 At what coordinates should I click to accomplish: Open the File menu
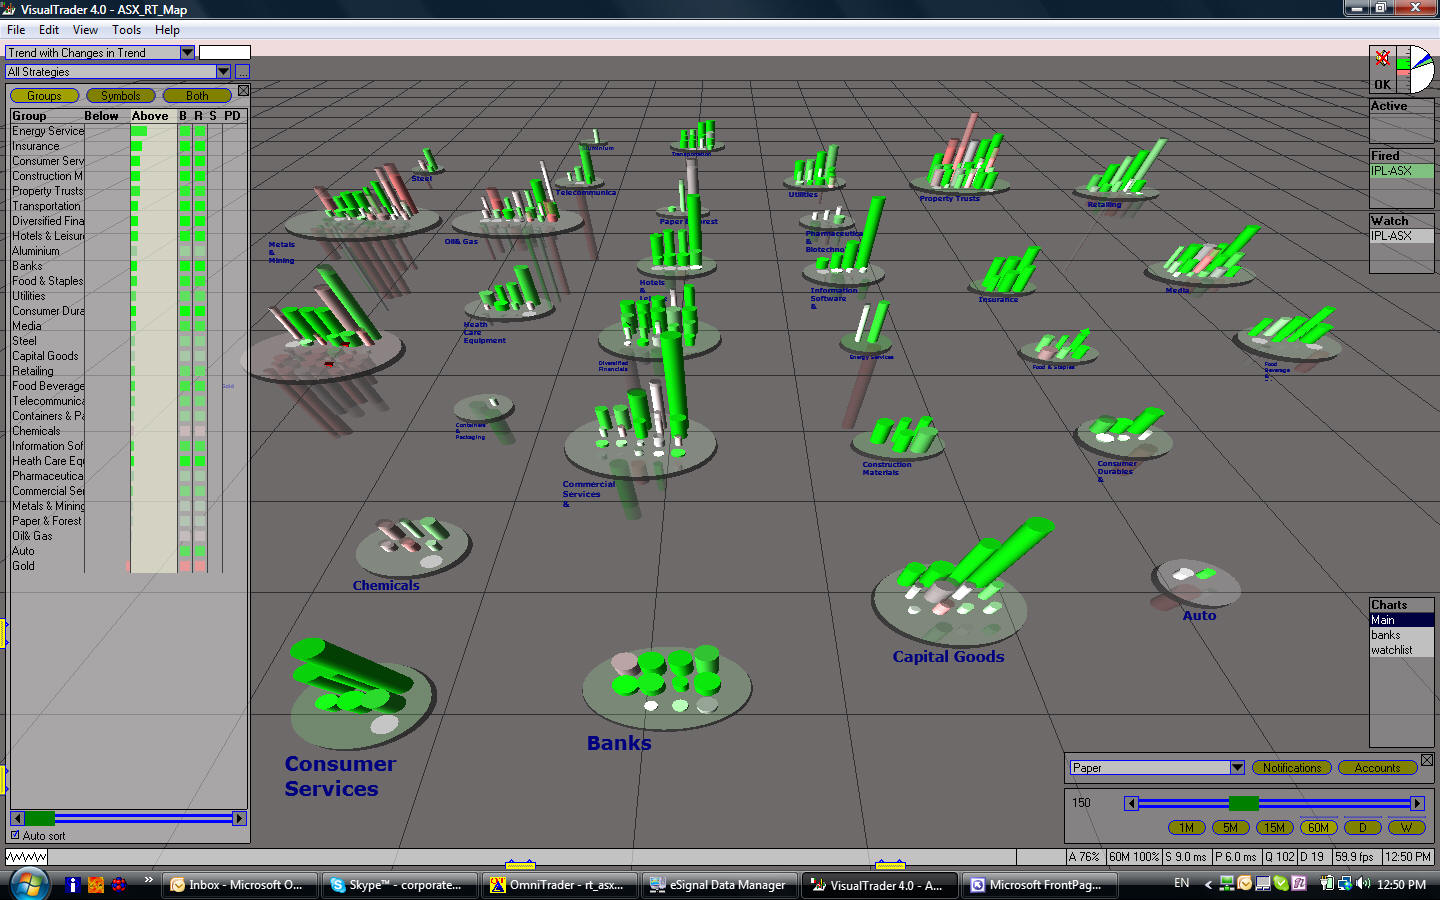coord(16,30)
